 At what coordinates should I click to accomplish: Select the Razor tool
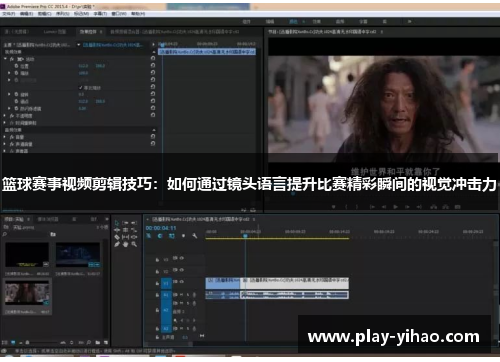117,237
